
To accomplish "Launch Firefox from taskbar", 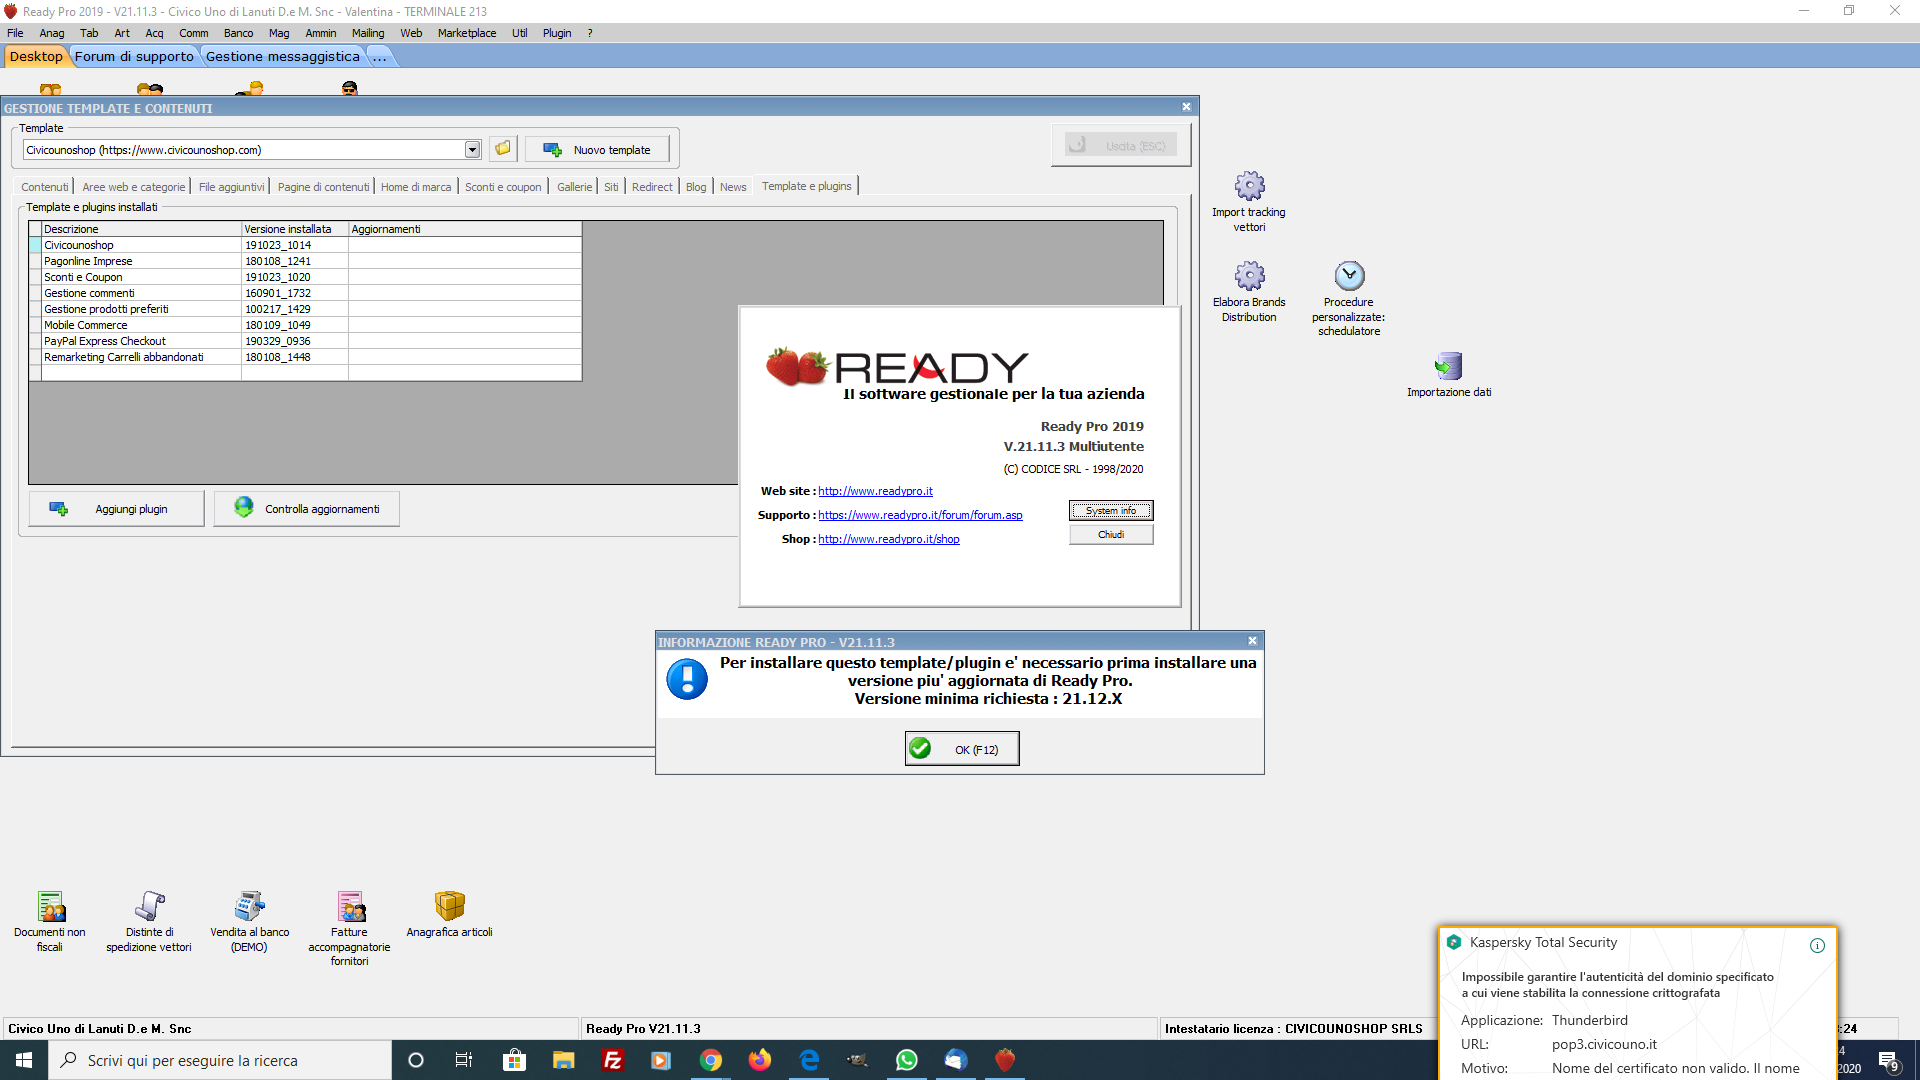I will 760,1060.
